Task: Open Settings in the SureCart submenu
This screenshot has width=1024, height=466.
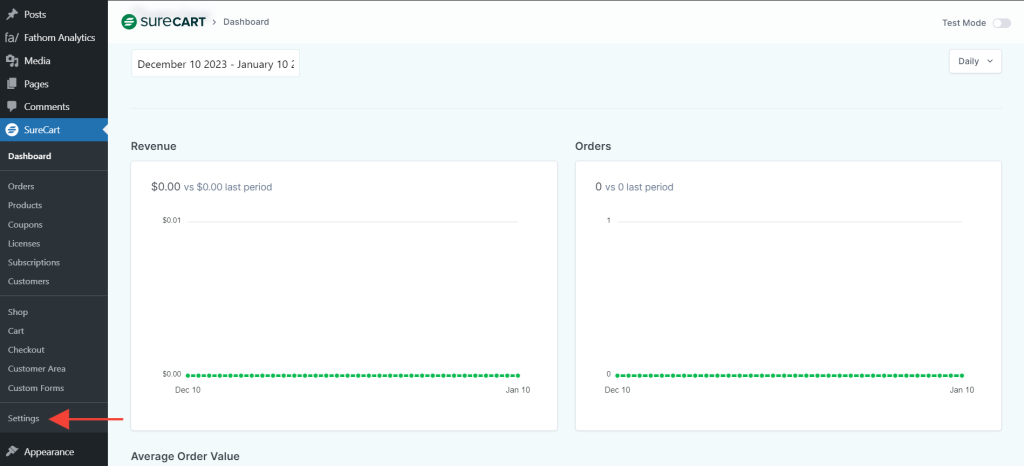Action: click(23, 418)
